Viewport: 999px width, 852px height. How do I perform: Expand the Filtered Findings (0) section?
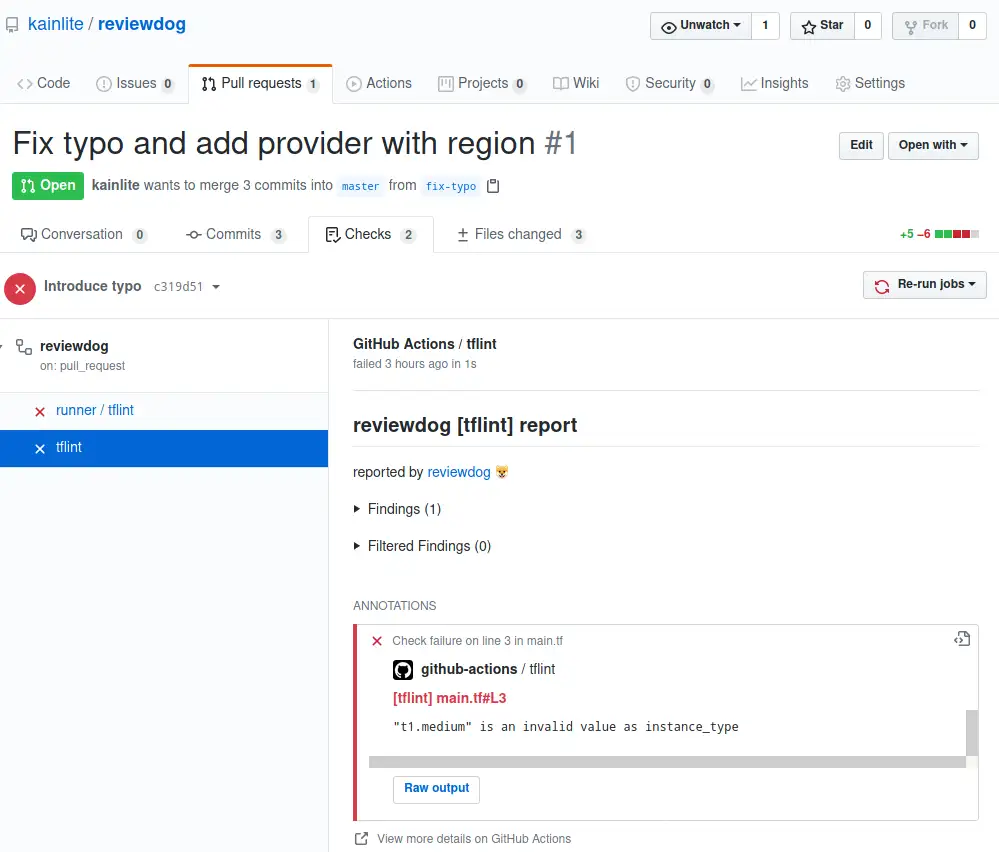[422, 546]
